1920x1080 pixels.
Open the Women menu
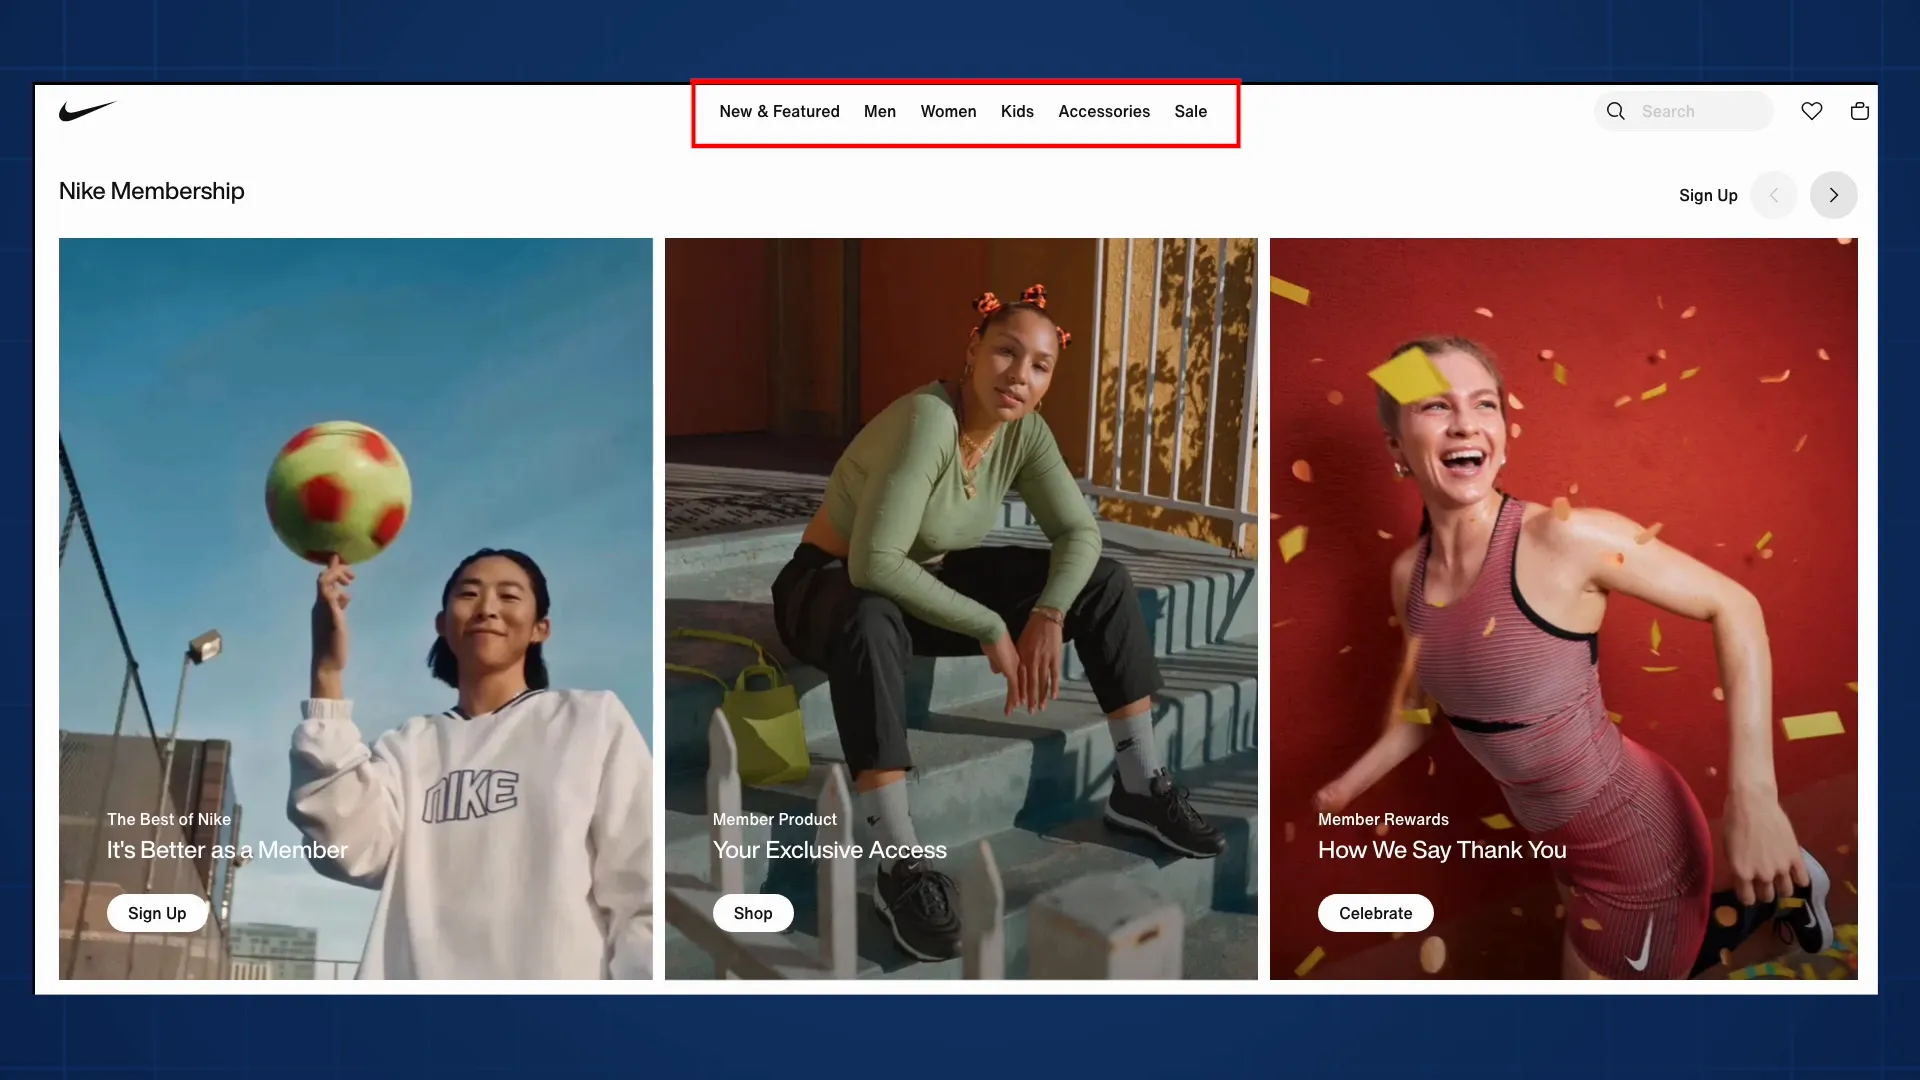948,111
